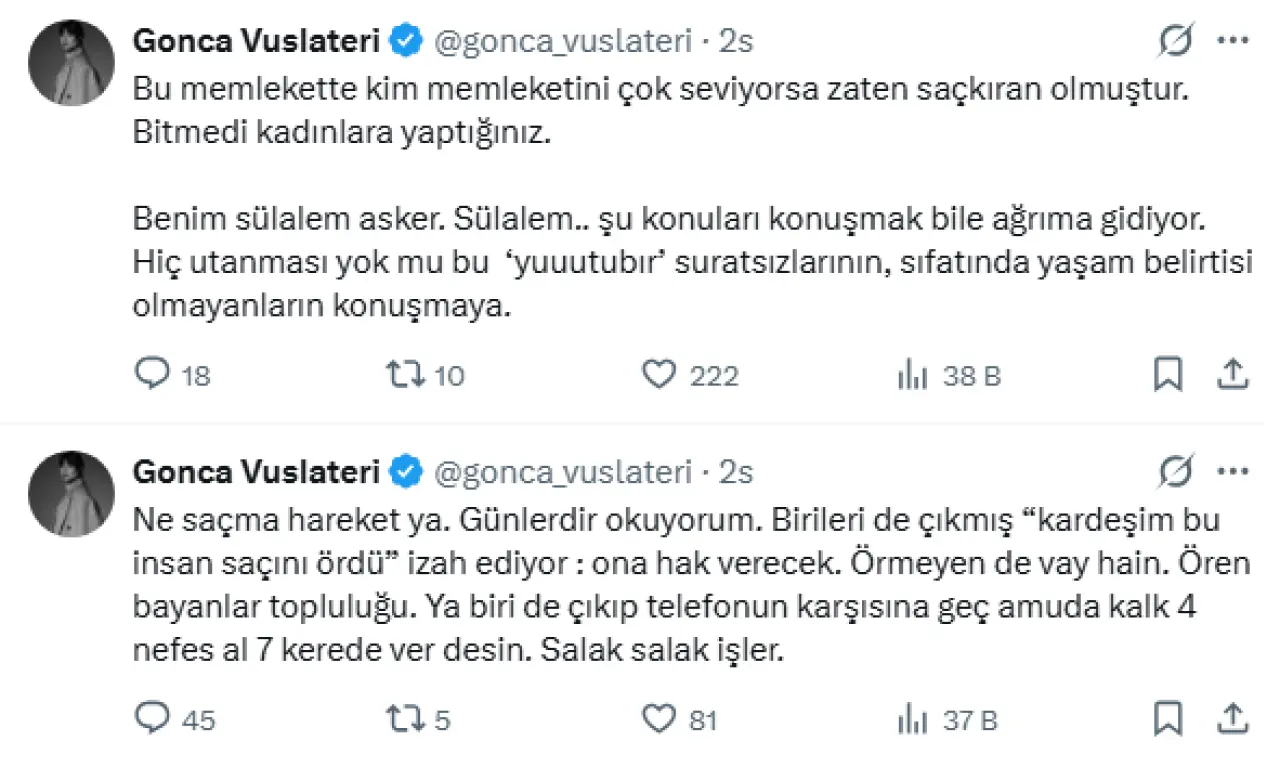Like the first tweet with 222 likes
Image resolution: width=1280 pixels, height=780 pixels.
click(x=659, y=375)
